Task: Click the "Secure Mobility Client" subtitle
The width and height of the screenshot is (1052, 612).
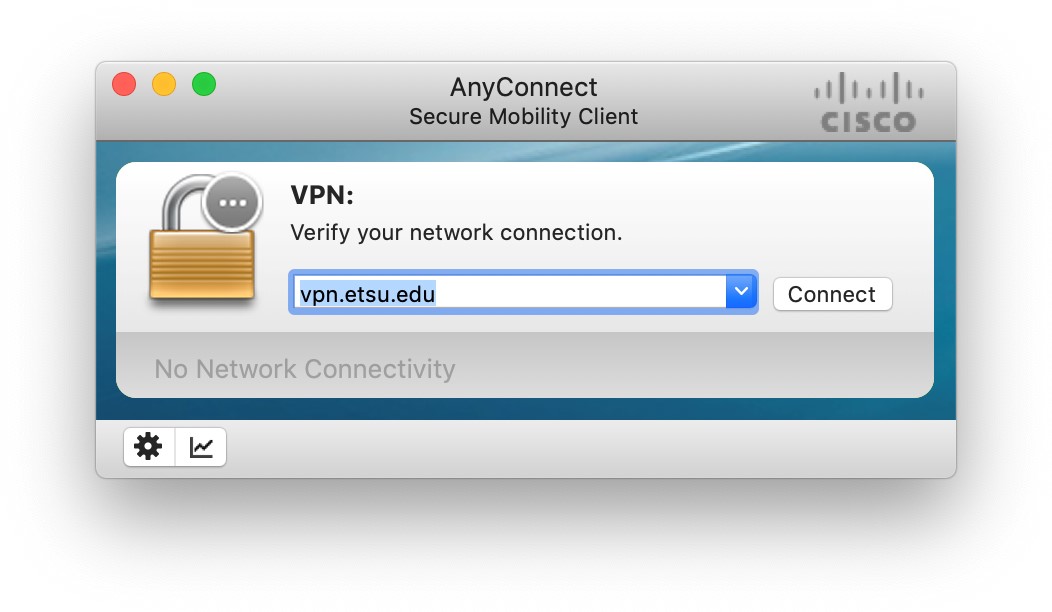Action: tap(524, 116)
